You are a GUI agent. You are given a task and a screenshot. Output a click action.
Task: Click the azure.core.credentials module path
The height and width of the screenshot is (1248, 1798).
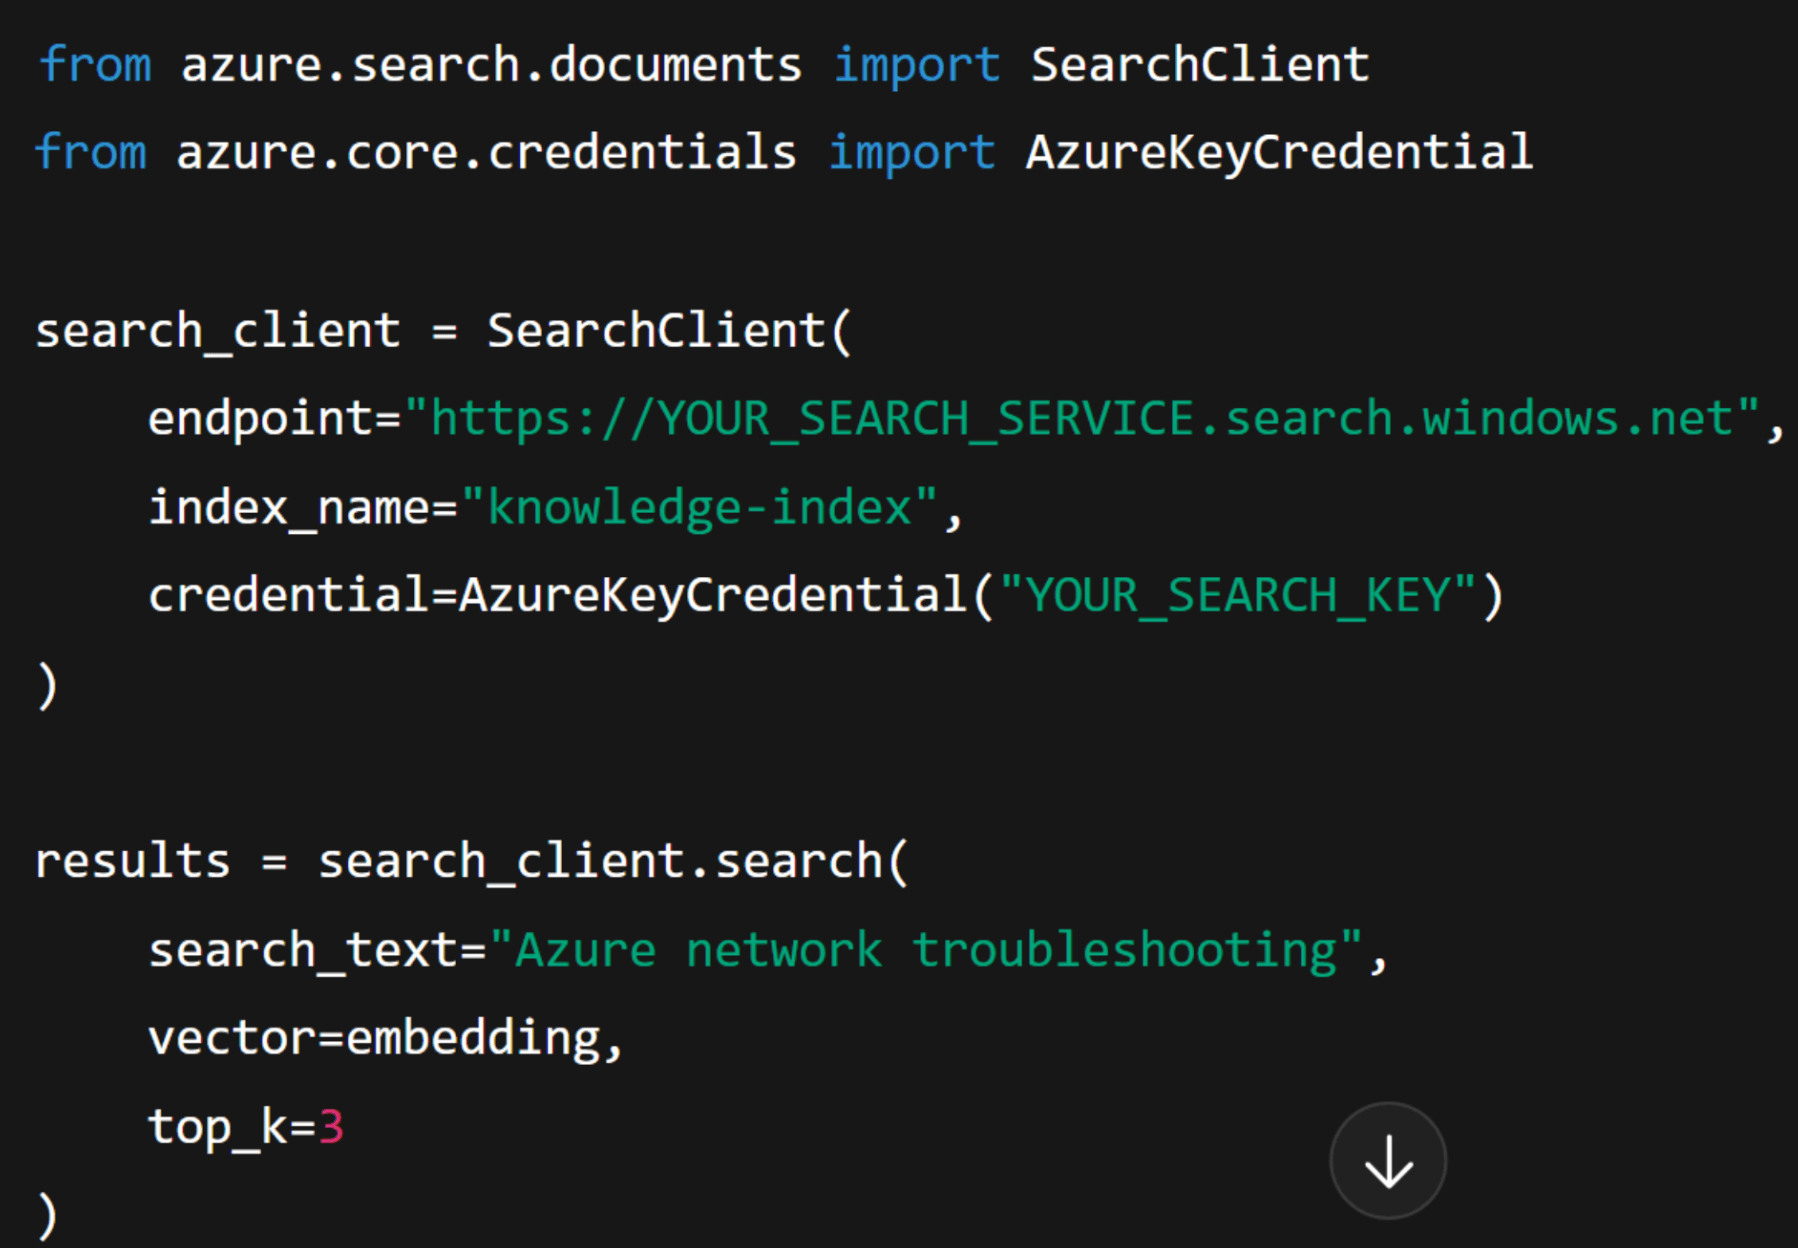pyautogui.click(x=486, y=153)
